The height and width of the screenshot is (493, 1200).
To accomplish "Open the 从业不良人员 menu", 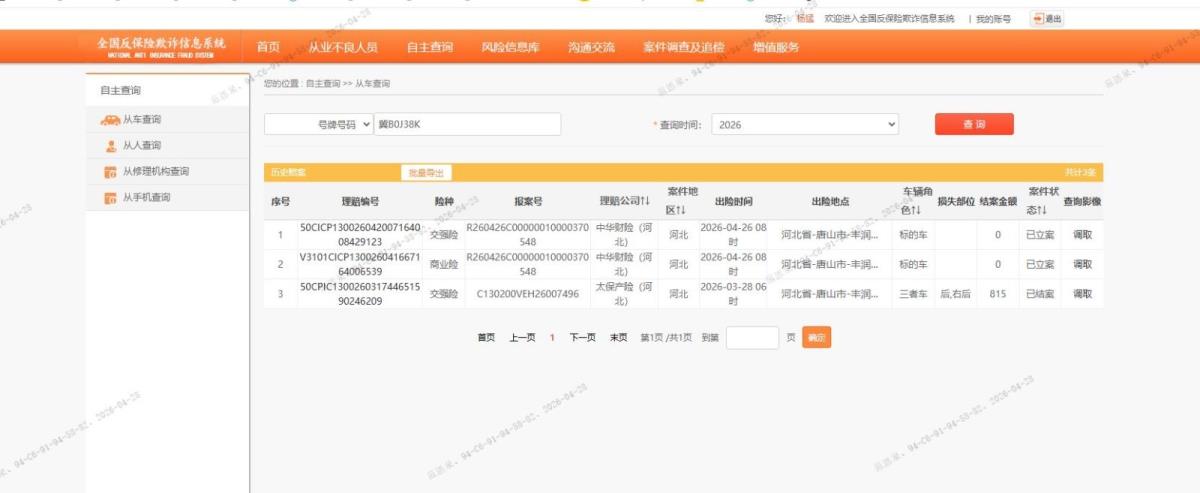I will click(x=343, y=47).
